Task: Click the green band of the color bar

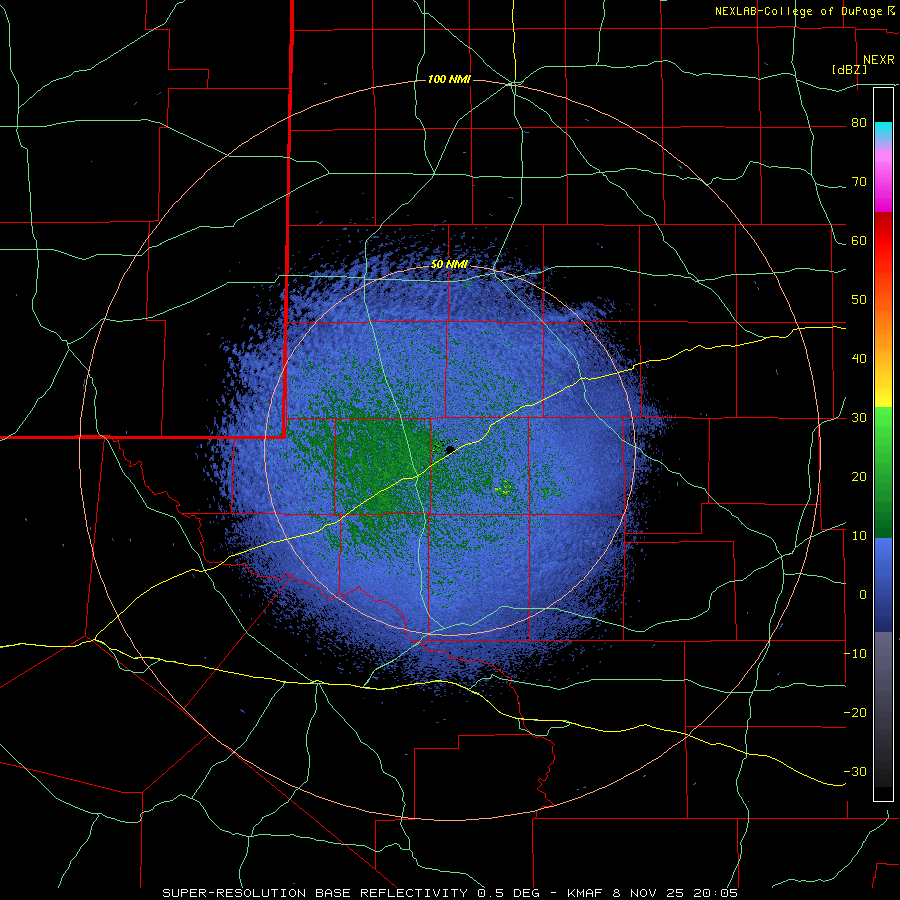Action: pos(883,473)
